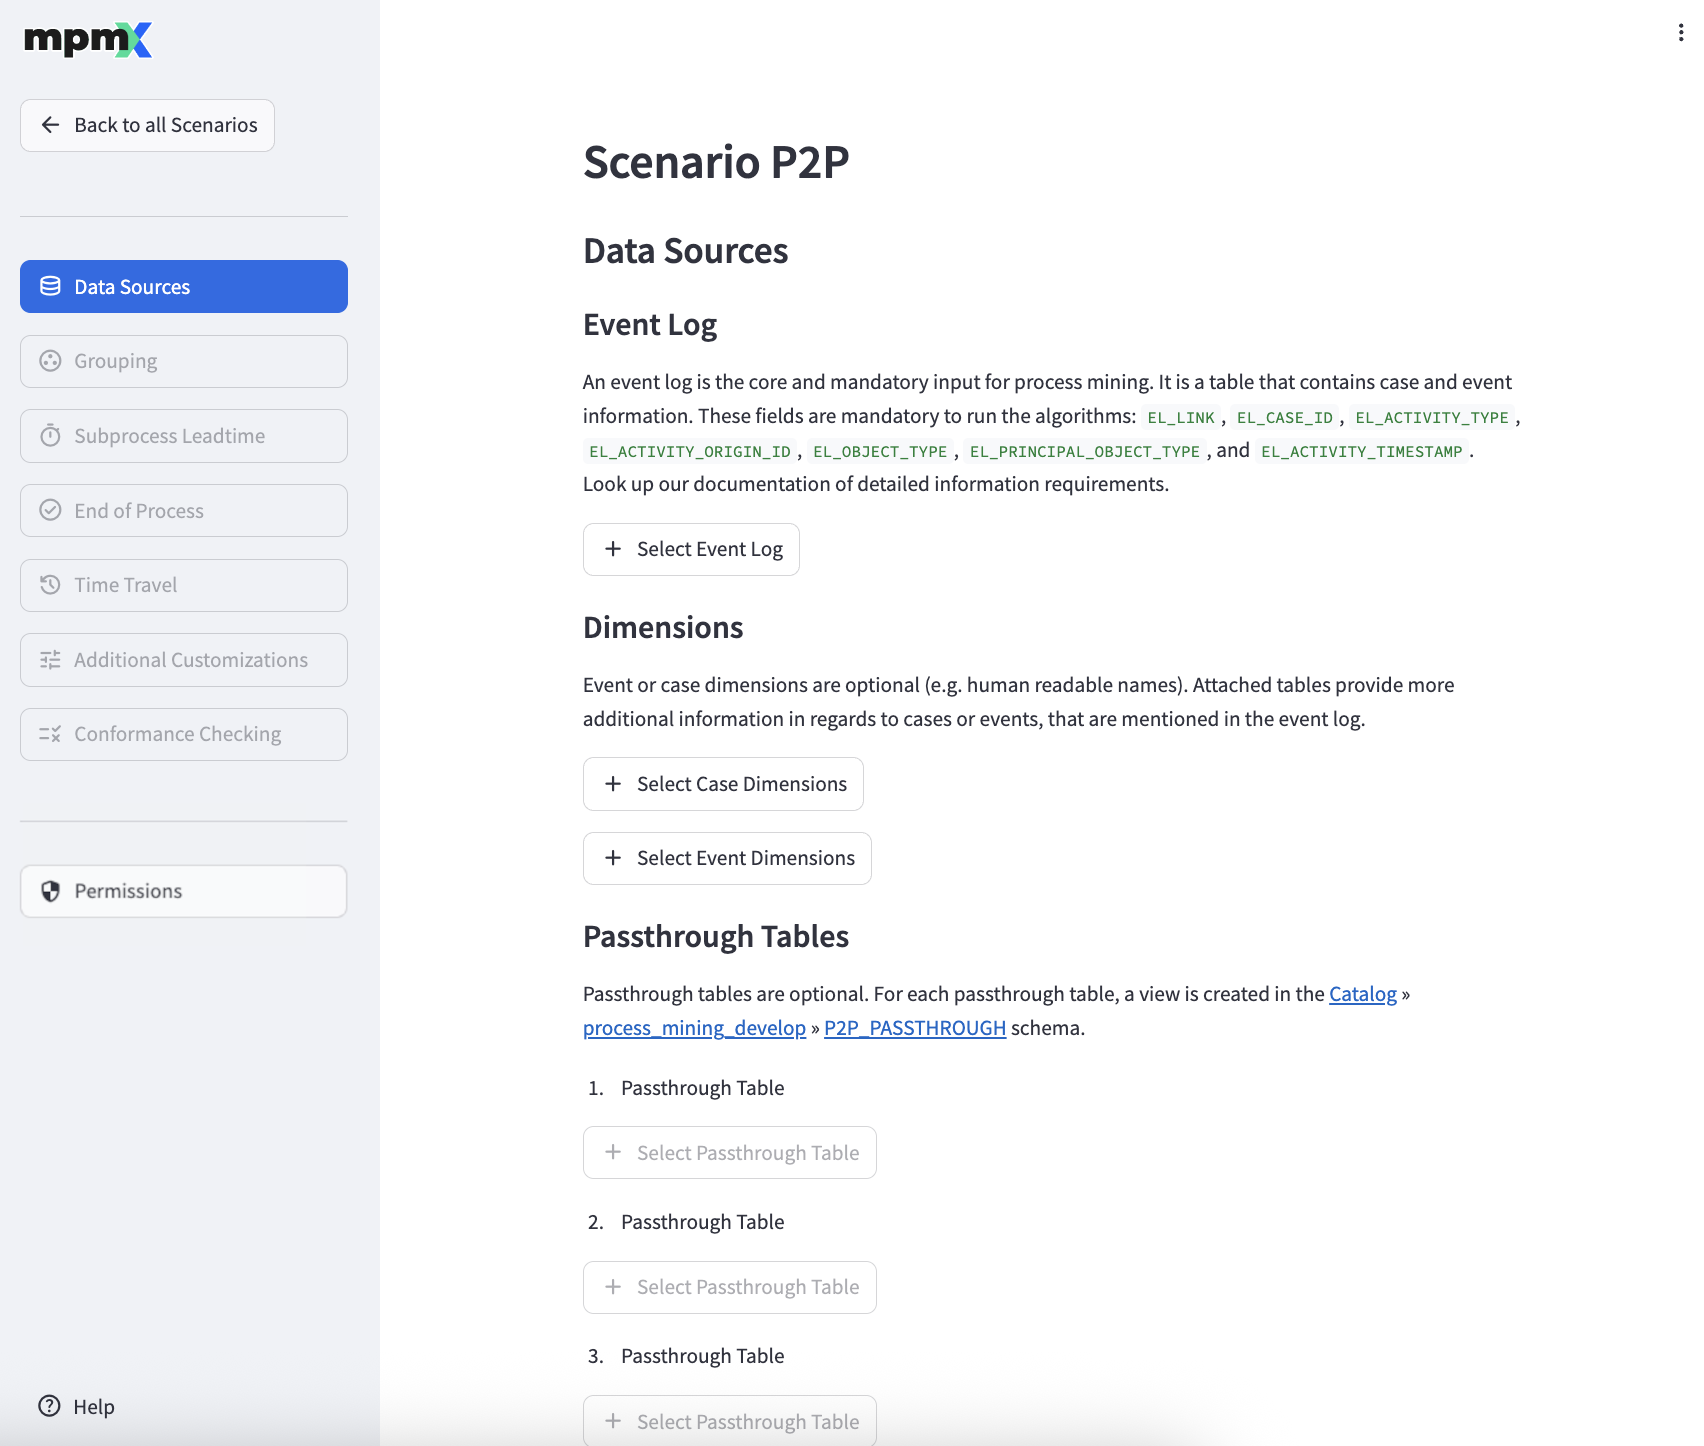Viewport: 1704px width, 1446px height.
Task: Select Event Log button
Action: [x=691, y=549]
